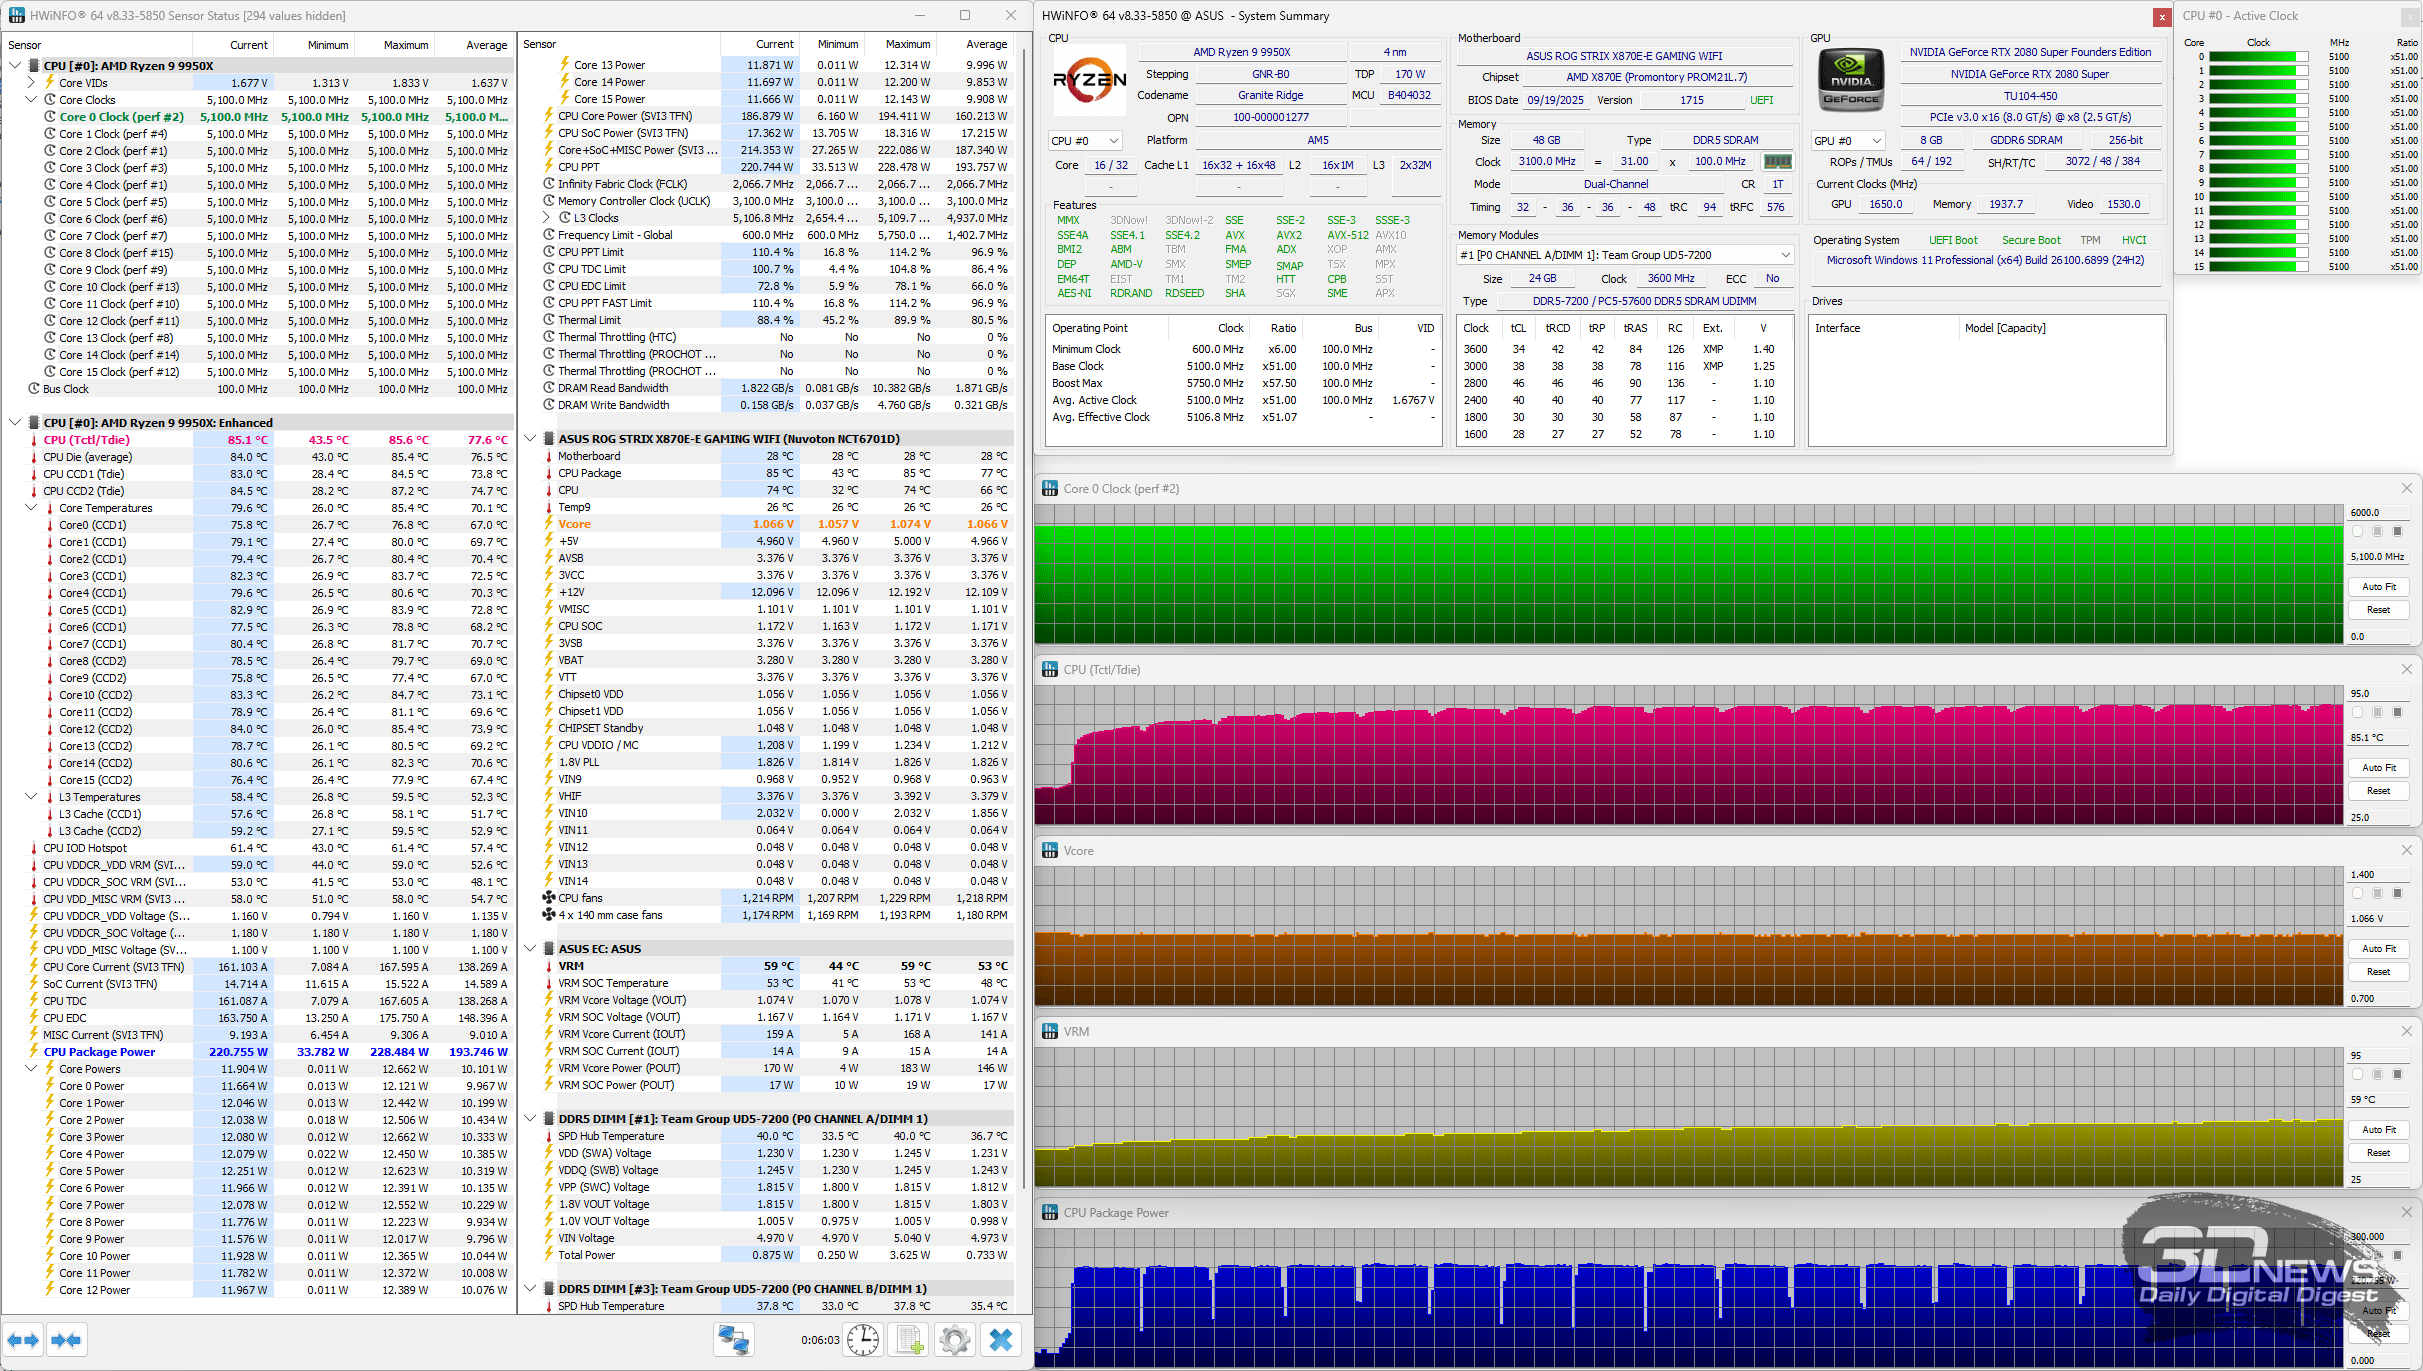This screenshot has height=1371, width=2423.
Task: Open the CPU #0 selector dropdown
Action: click(x=1086, y=141)
